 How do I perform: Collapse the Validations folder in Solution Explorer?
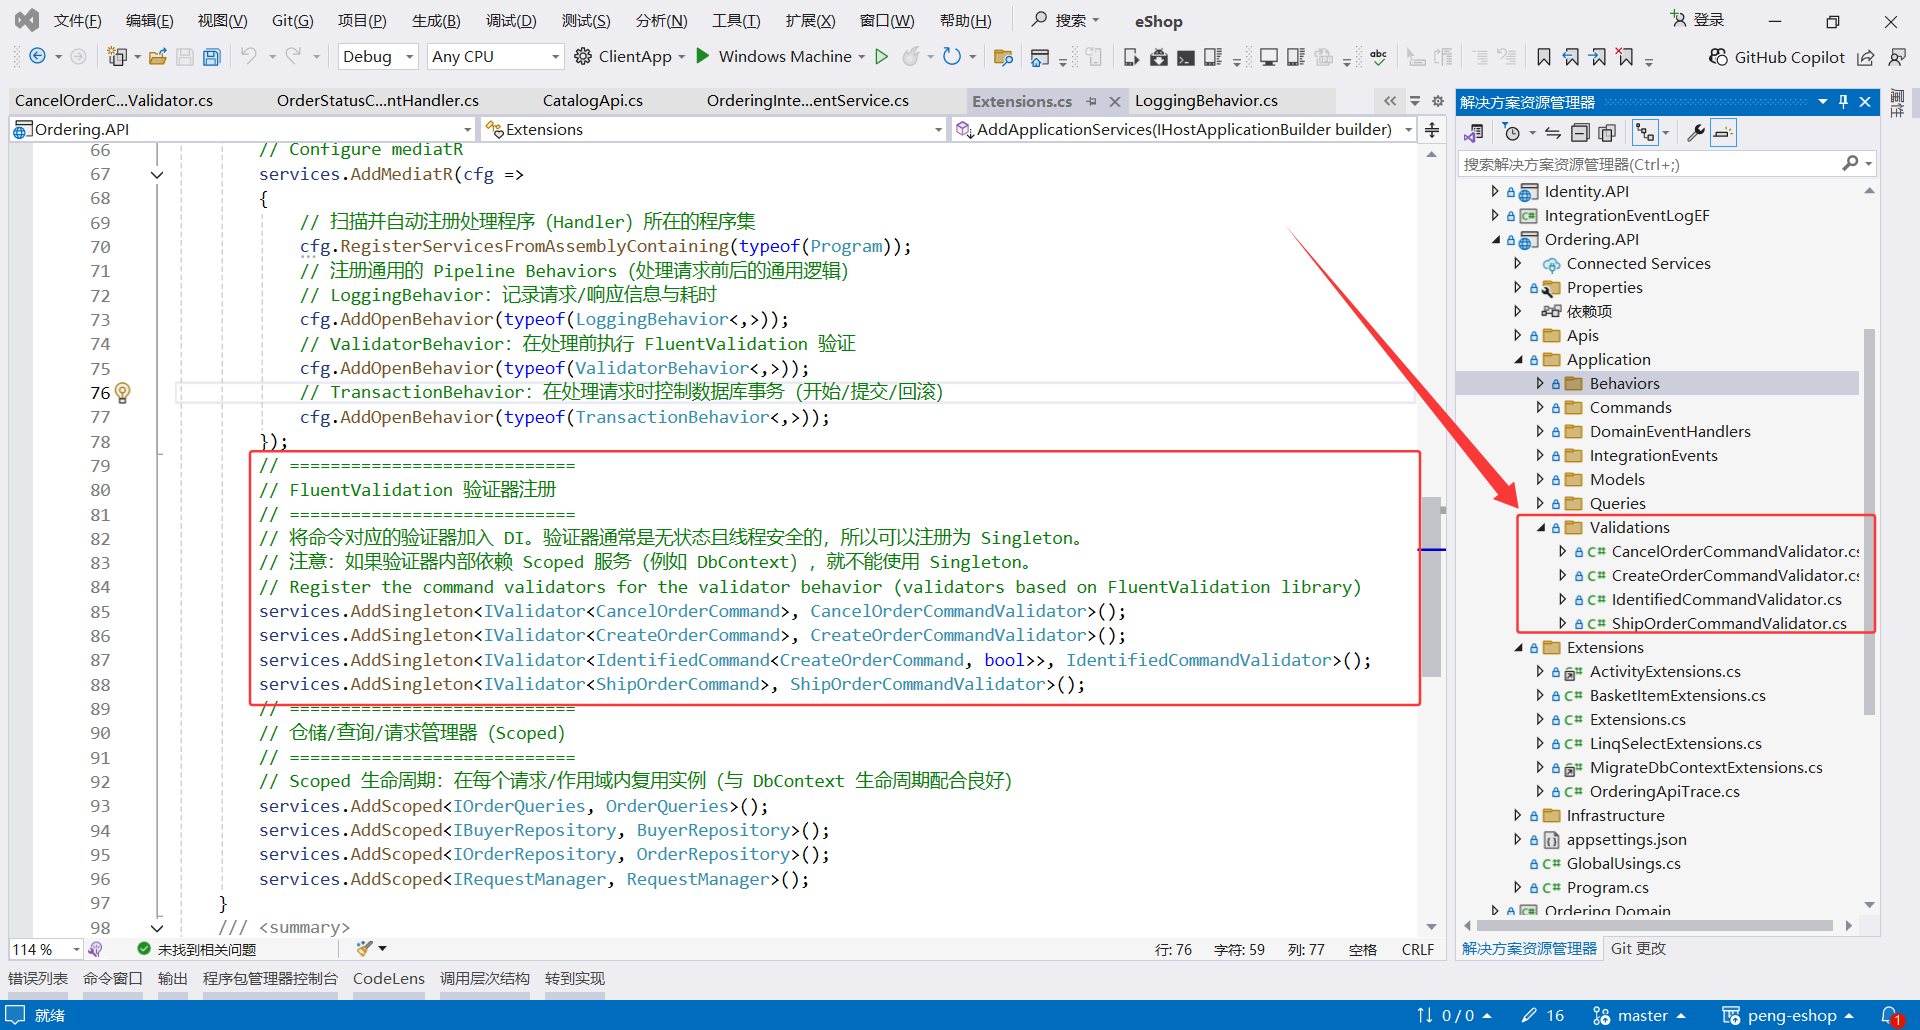click(1541, 528)
